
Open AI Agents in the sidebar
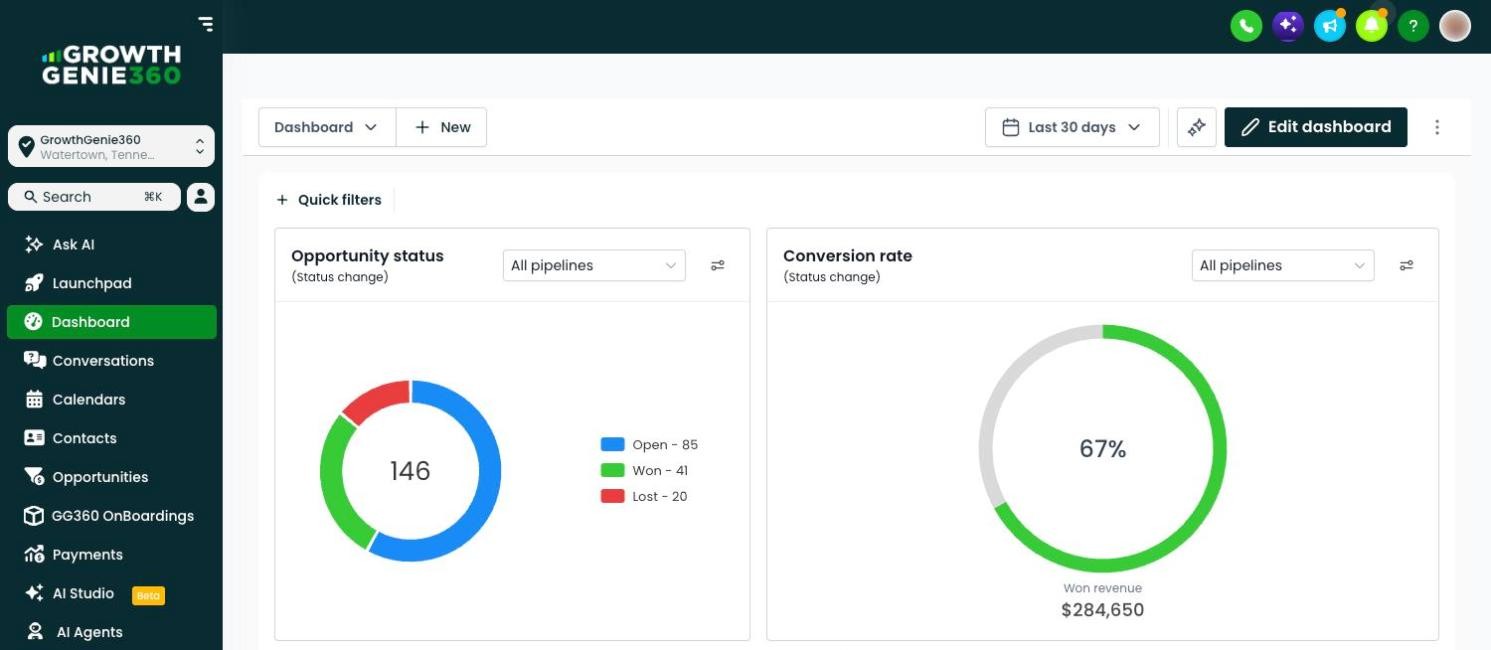111,632
